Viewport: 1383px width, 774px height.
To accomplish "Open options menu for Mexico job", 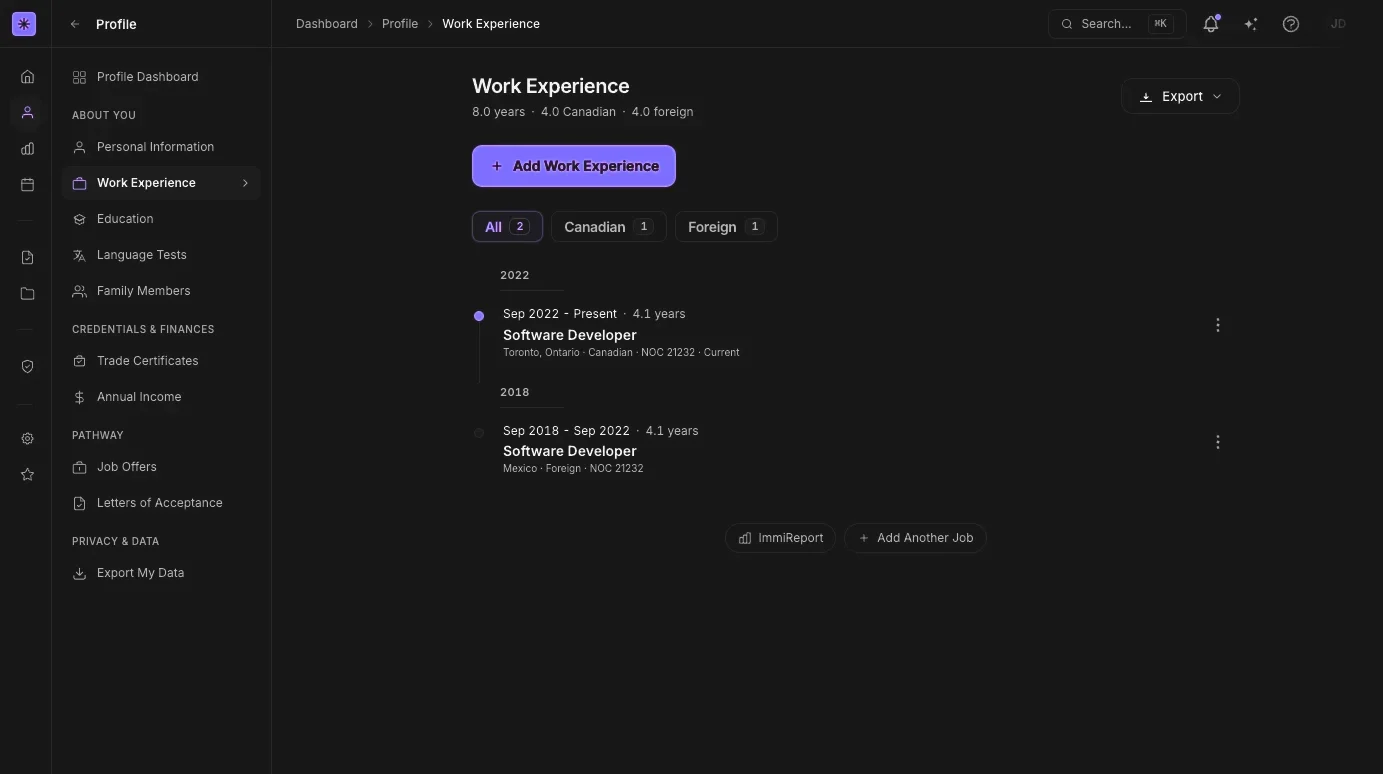I will coord(1217,442).
